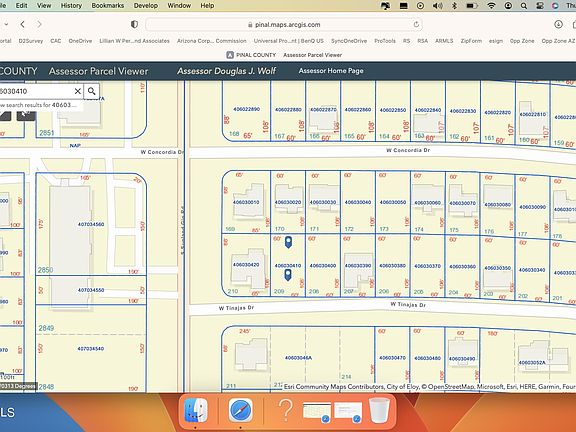Image resolution: width=576 pixels, height=432 pixels.
Task: Open the Bookmarks menu
Action: click(108, 6)
